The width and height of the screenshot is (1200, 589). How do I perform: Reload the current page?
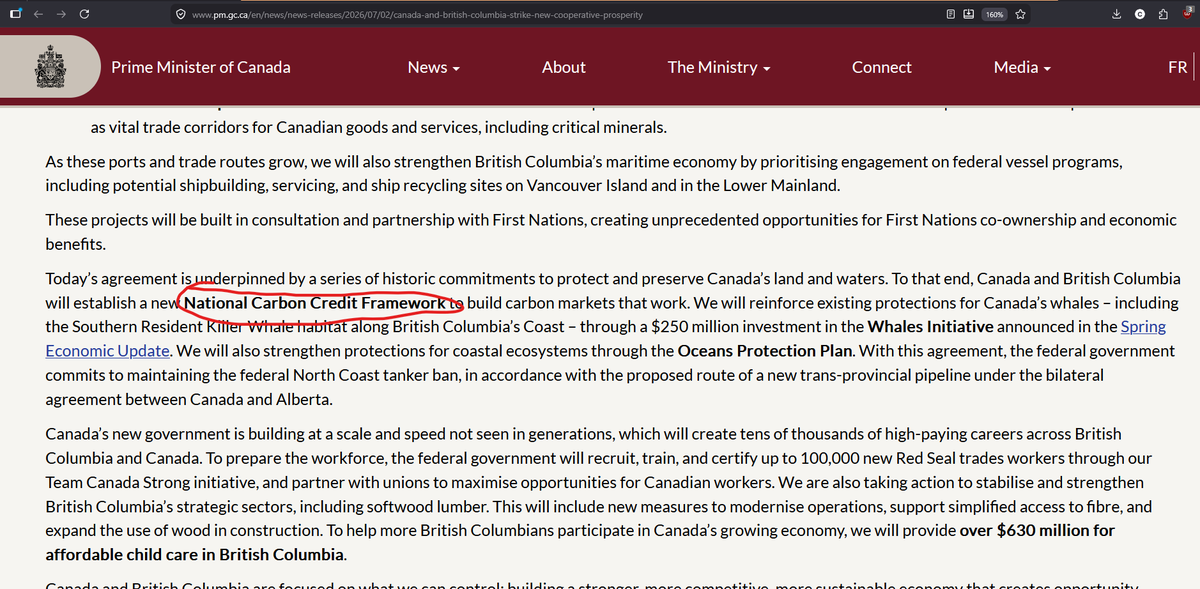pyautogui.click(x=84, y=14)
